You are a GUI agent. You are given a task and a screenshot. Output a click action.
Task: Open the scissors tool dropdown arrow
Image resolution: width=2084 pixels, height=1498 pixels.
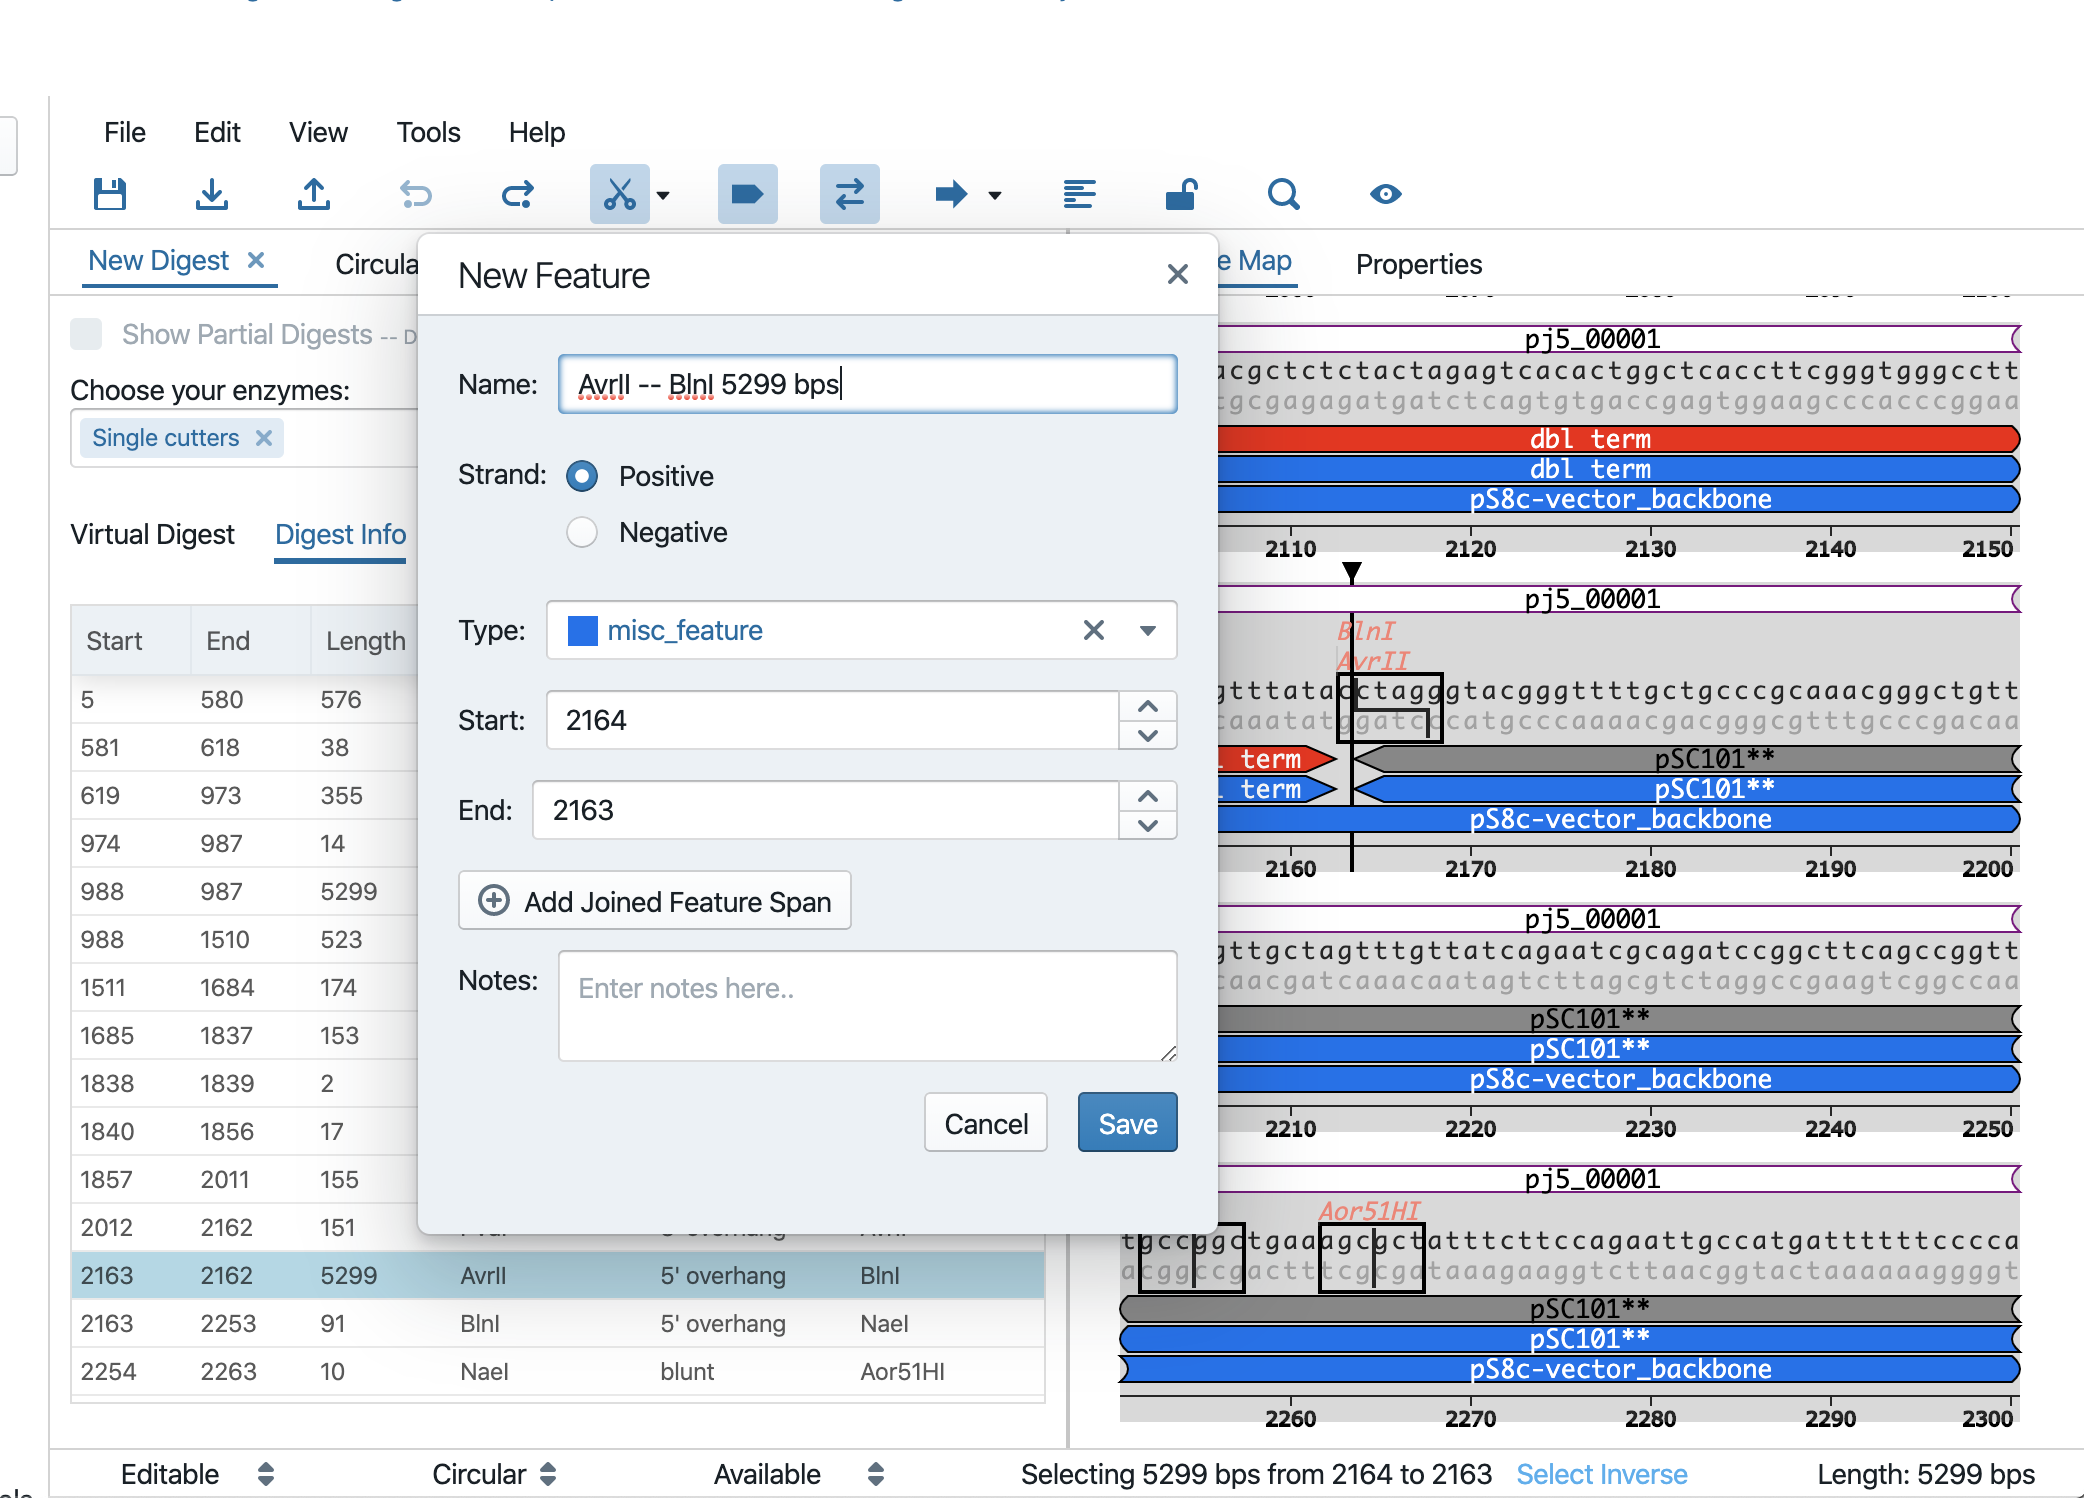(663, 195)
